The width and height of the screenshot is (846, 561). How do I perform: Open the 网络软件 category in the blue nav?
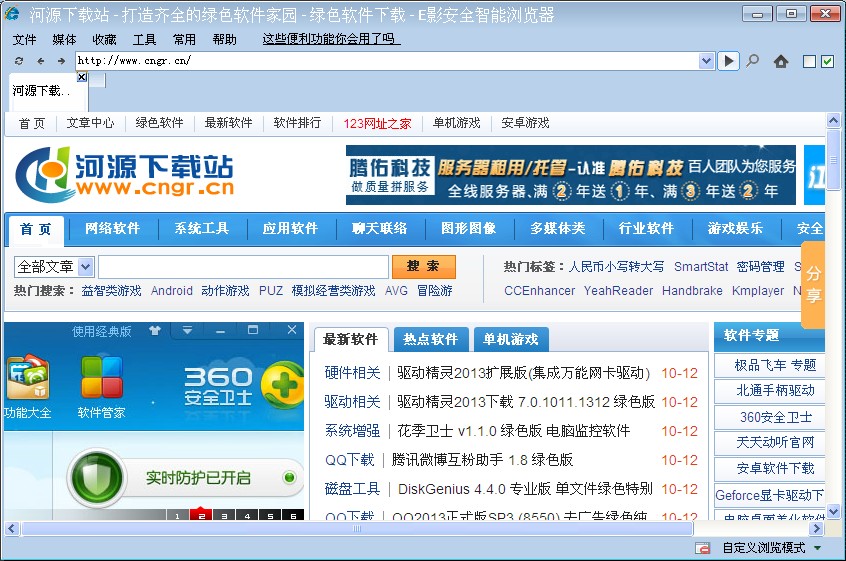[112, 229]
